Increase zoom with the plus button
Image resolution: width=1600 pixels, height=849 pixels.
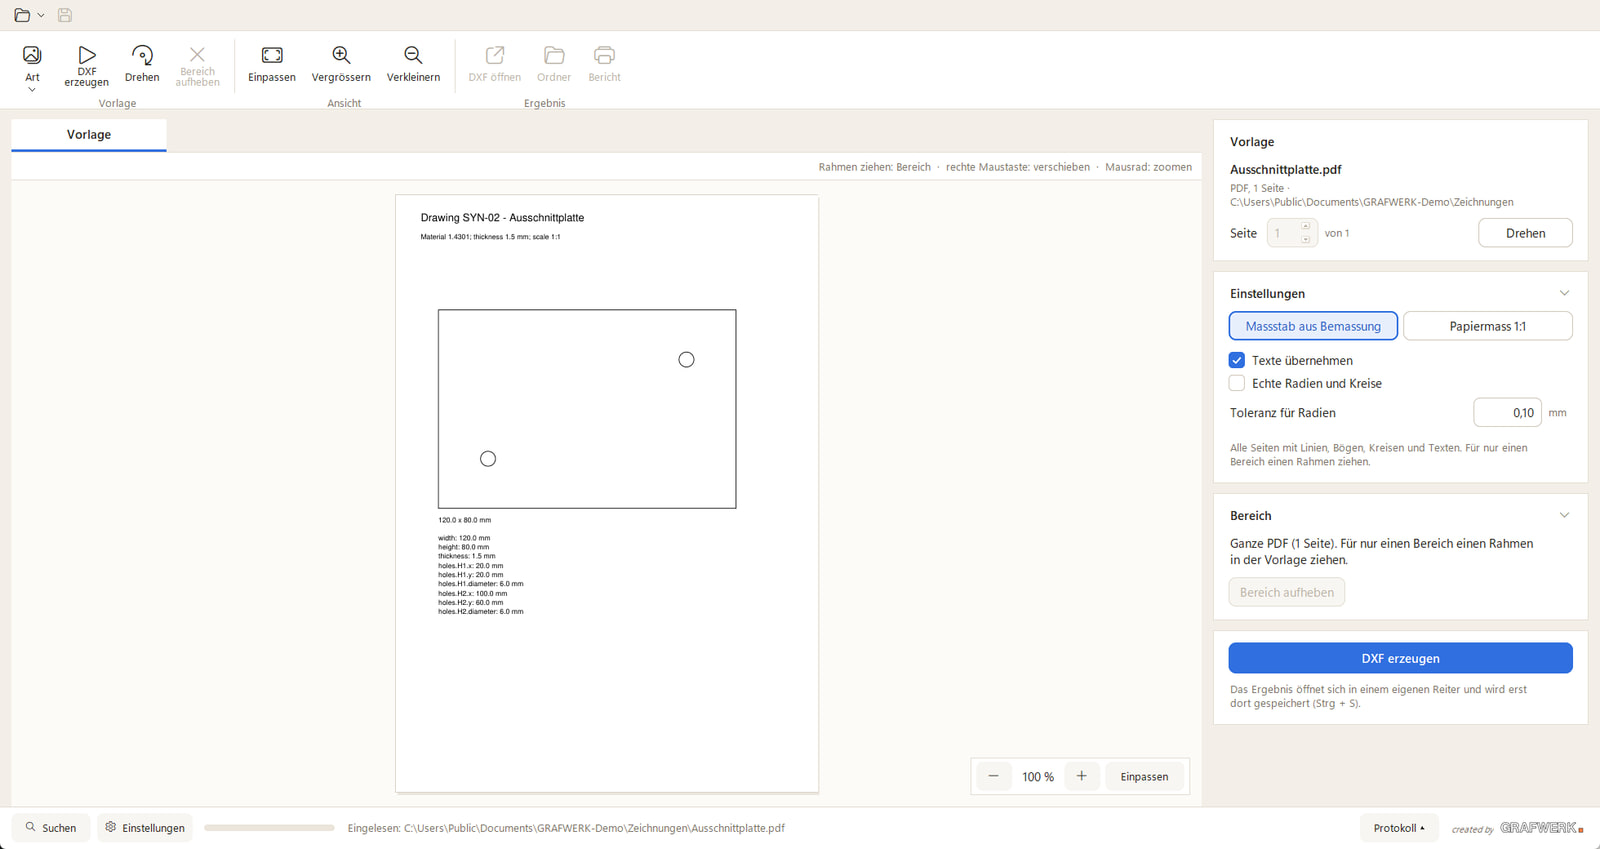1081,776
